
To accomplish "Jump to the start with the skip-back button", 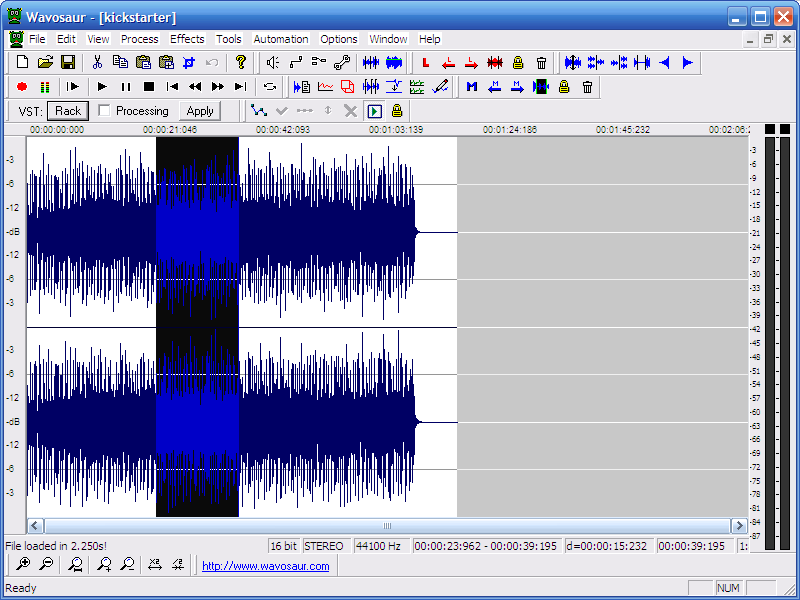I will click(x=172, y=87).
